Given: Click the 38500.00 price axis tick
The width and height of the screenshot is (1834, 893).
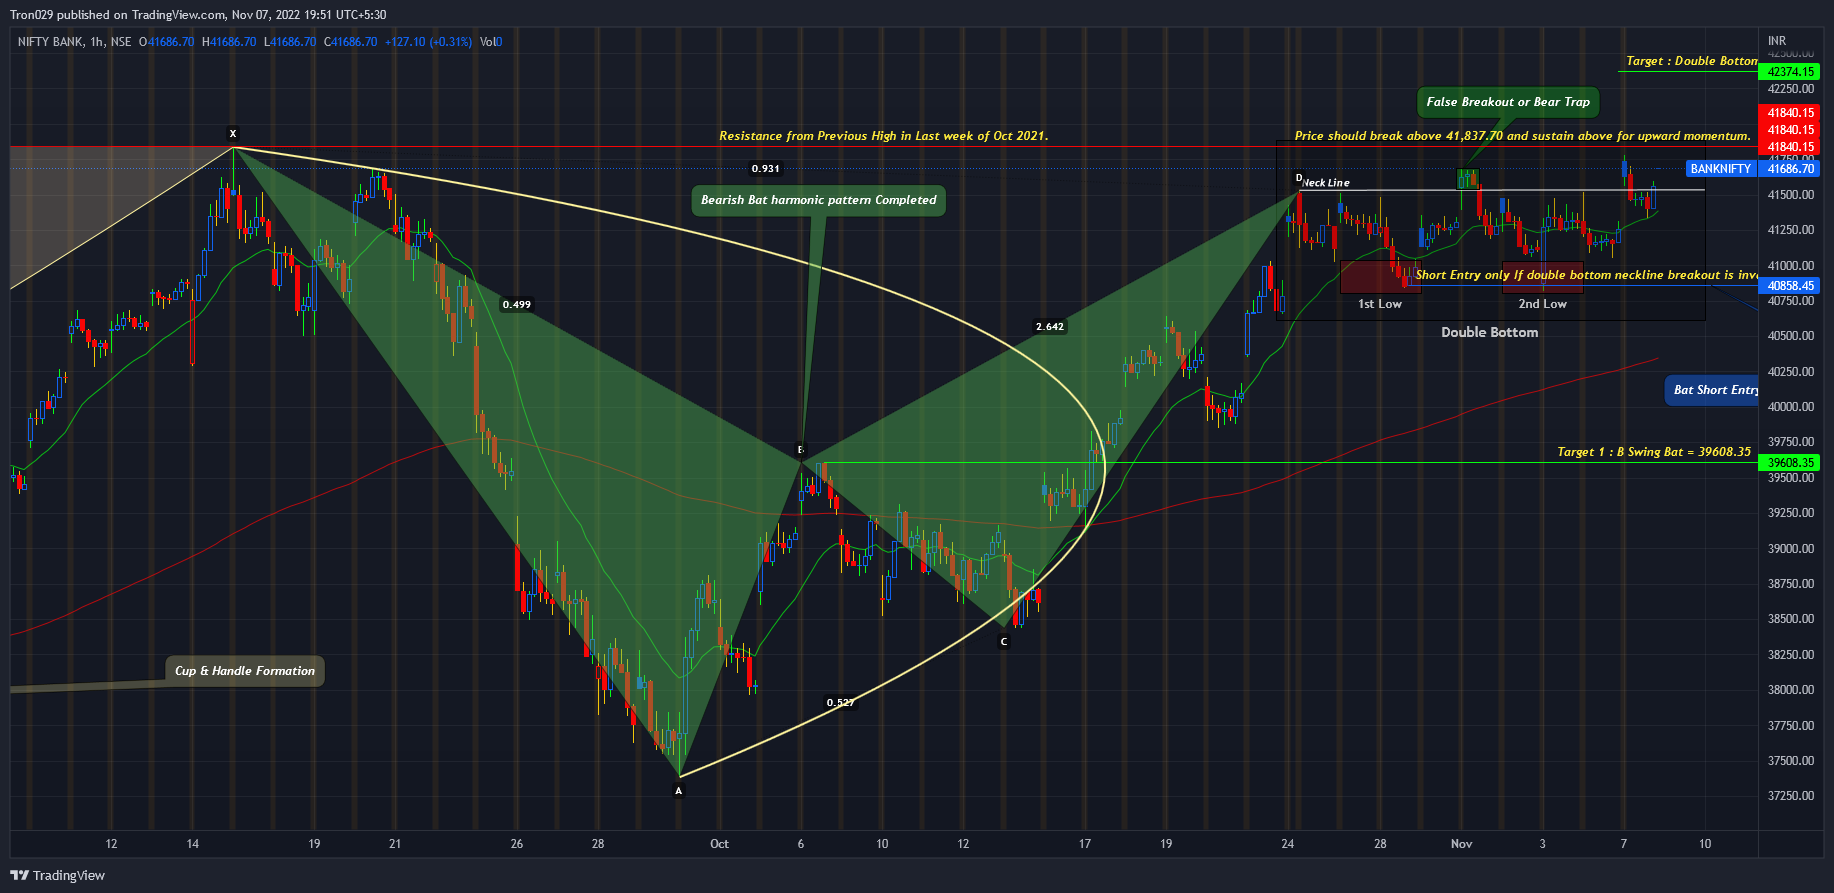Looking at the screenshot, I should [1791, 619].
